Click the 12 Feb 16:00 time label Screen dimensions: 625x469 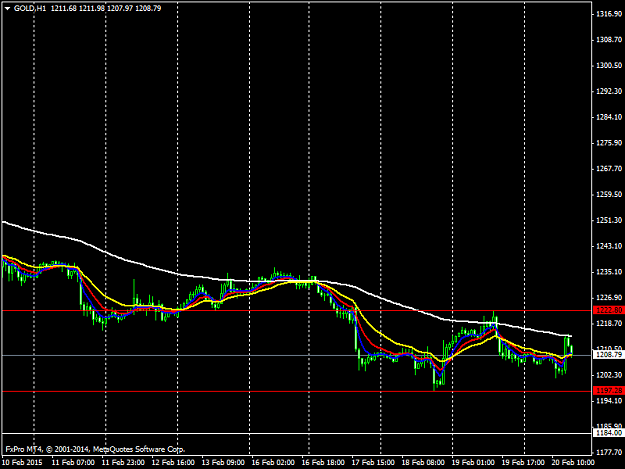tap(173, 463)
